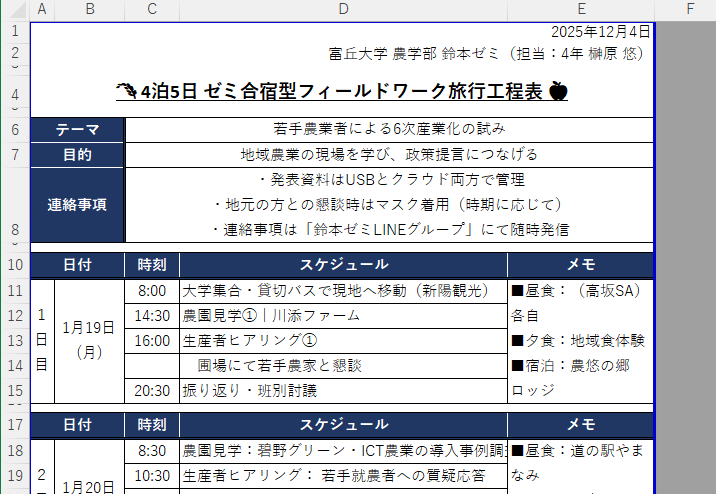The height and width of the screenshot is (494, 716).
Task: Click the date cell 2025年12月4日
Action: [x=600, y=32]
